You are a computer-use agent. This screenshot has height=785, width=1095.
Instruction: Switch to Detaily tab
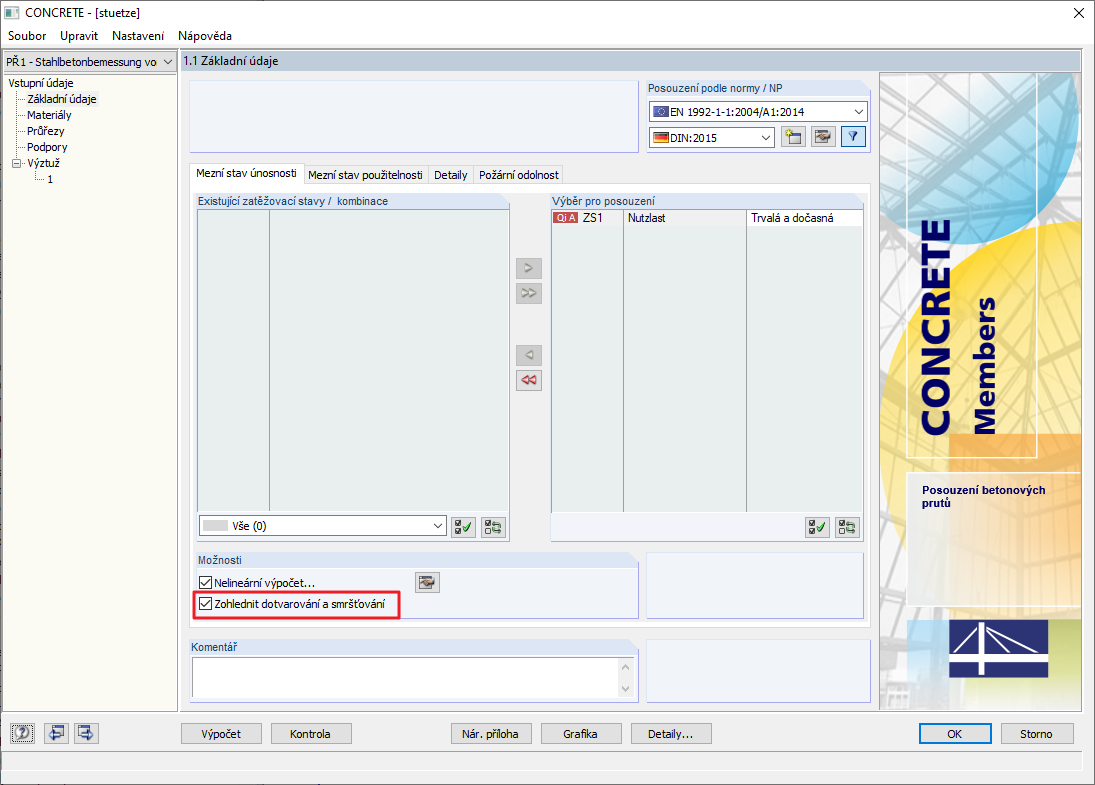pos(450,175)
